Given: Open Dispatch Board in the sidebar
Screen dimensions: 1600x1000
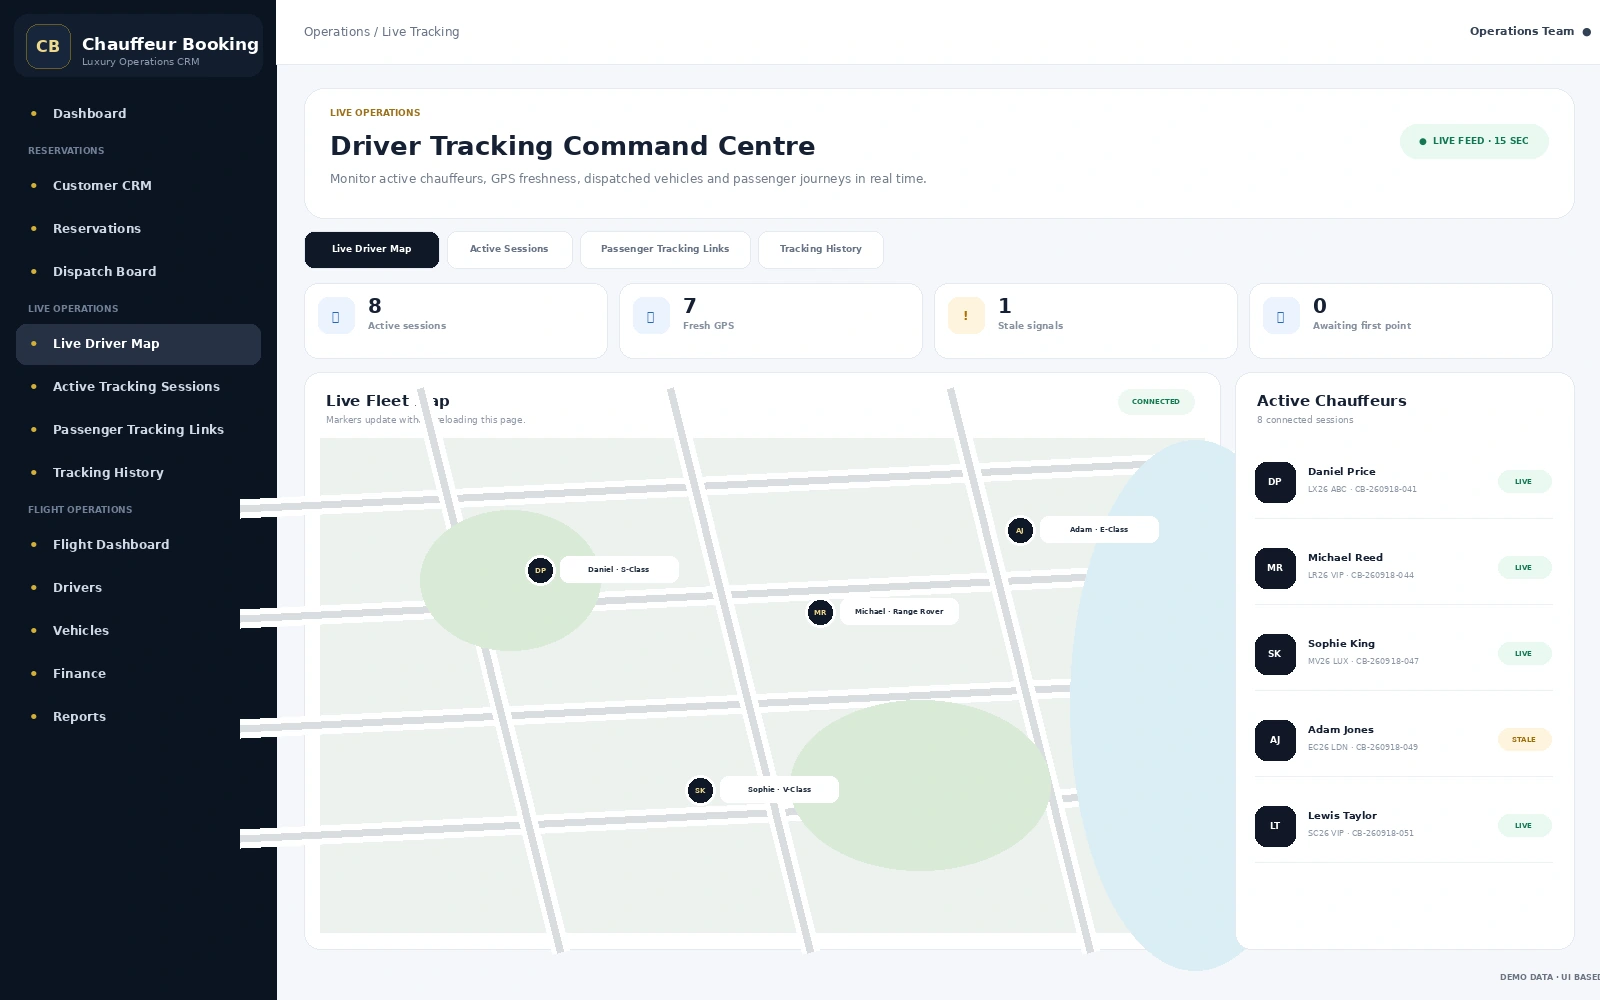Looking at the screenshot, I should click(138, 272).
